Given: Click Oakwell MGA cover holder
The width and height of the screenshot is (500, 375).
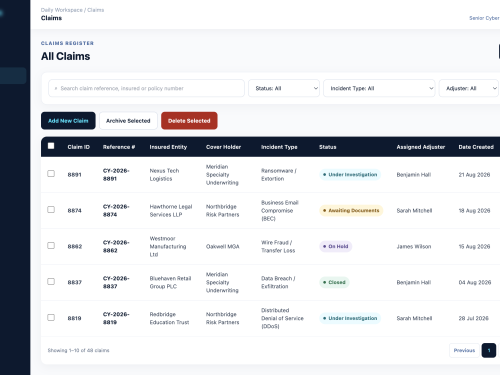Looking at the screenshot, I should click(223, 247).
